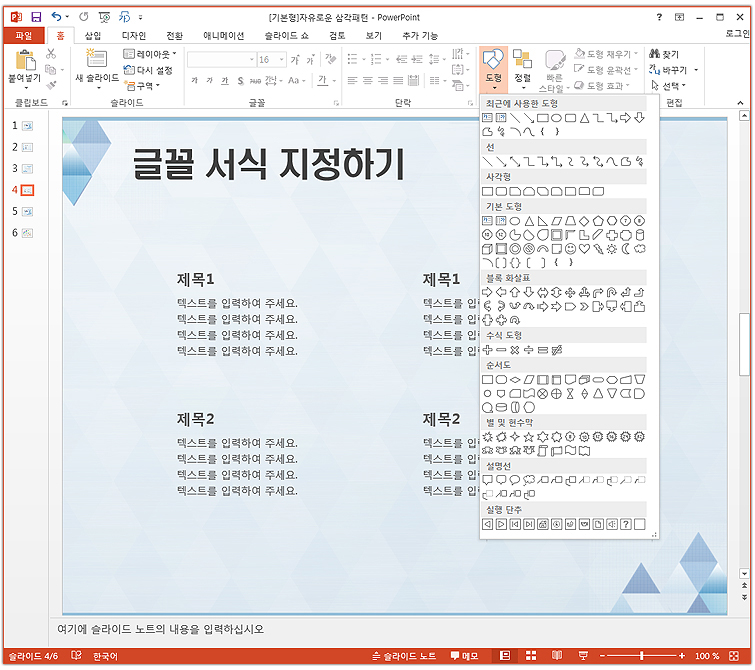Toggle underline text formatting
Viewport: 755px width, 670px height.
(224, 80)
